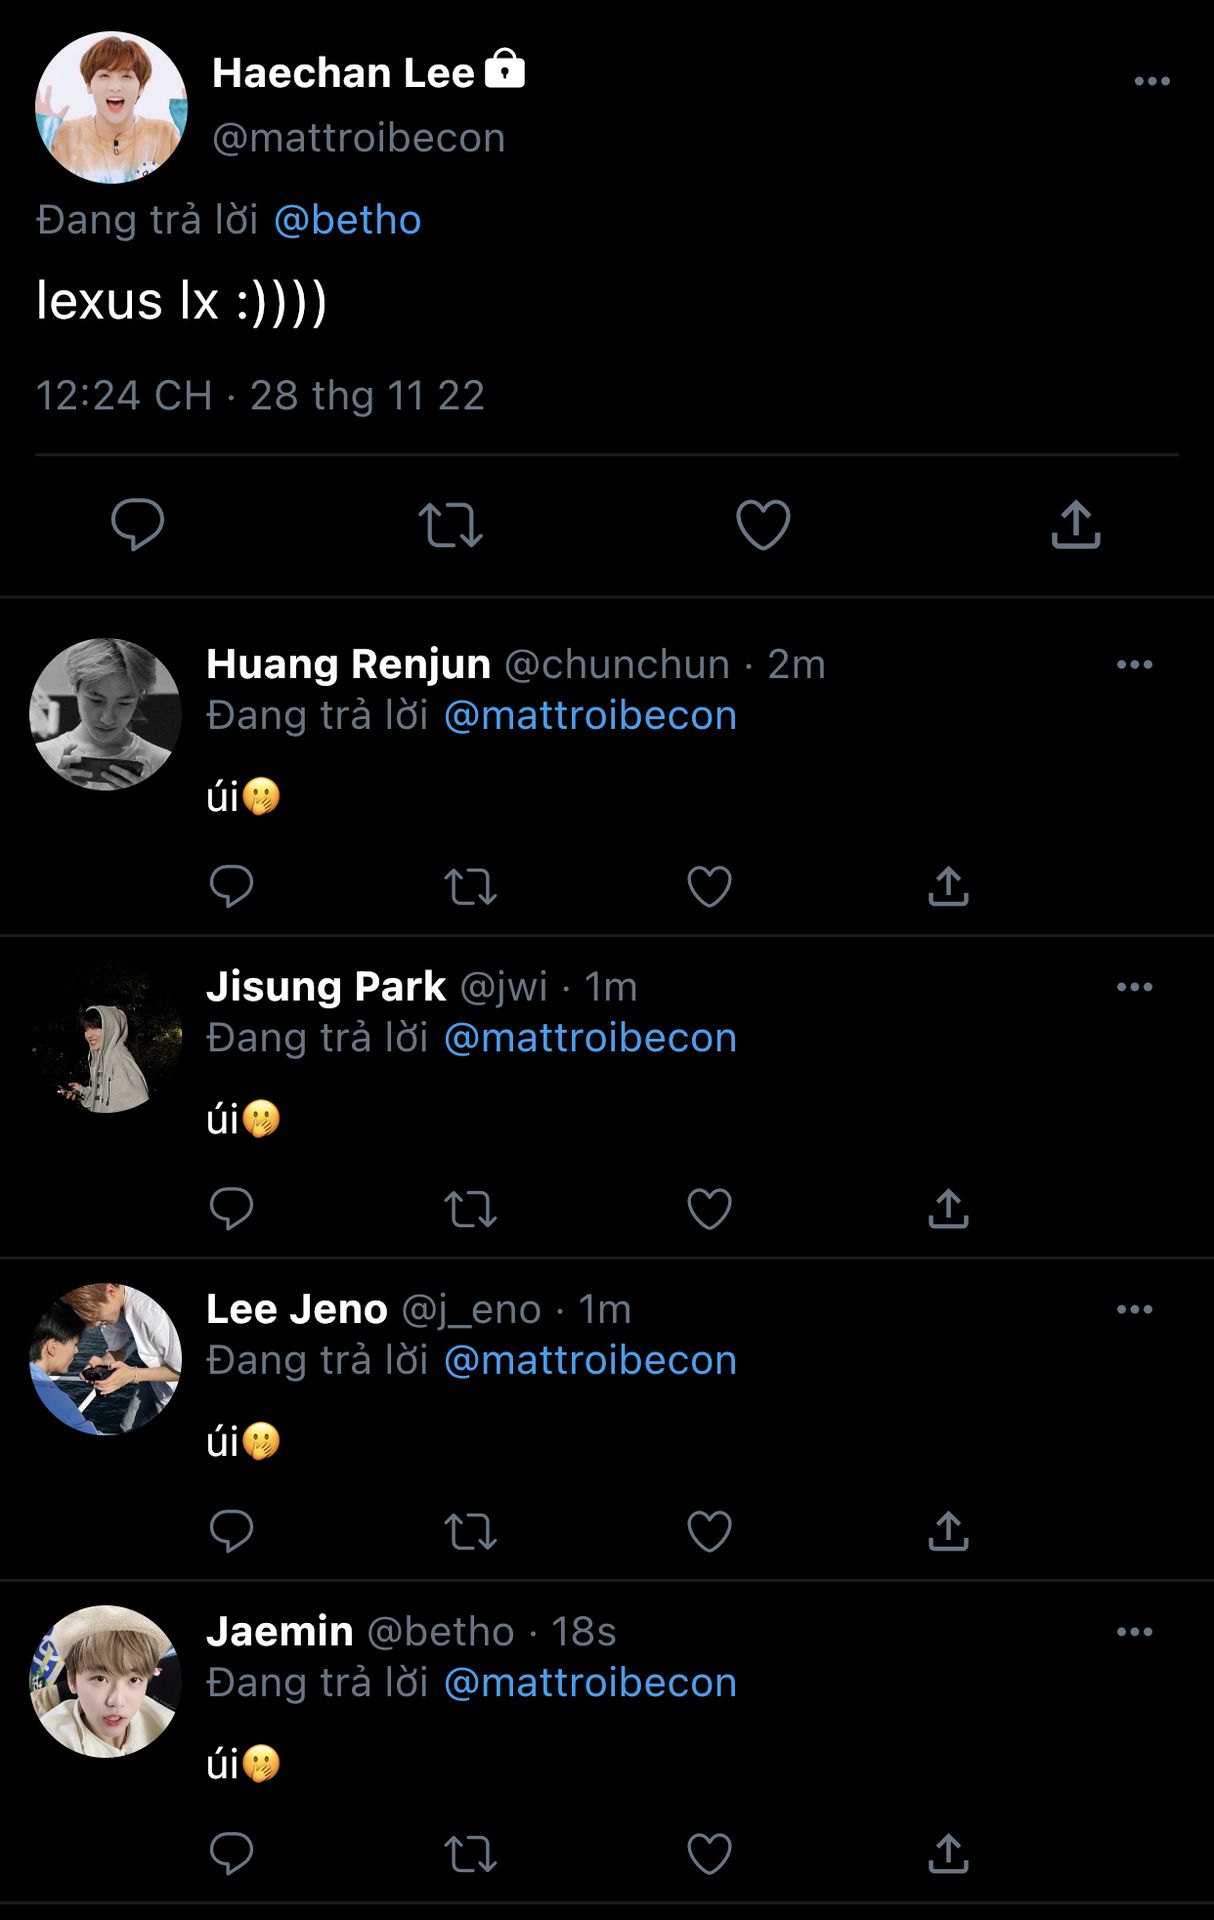Retweet Jisung Park's reply
Image resolution: width=1214 pixels, height=1920 pixels.
(x=470, y=1209)
